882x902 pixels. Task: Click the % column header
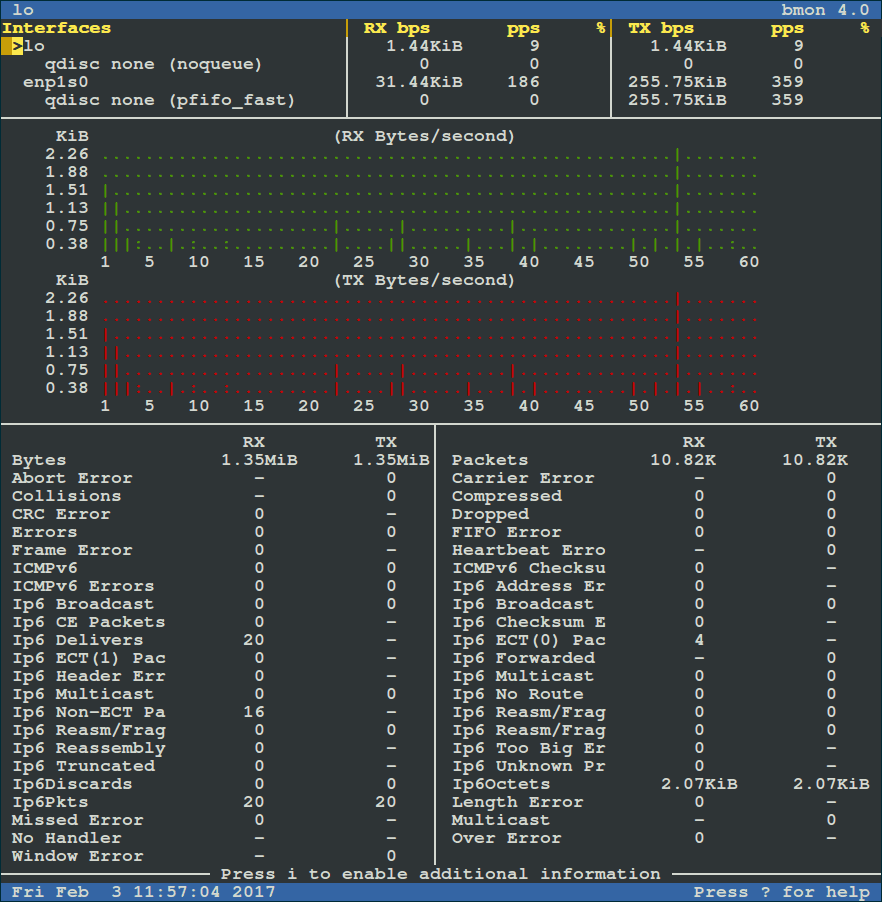click(601, 27)
